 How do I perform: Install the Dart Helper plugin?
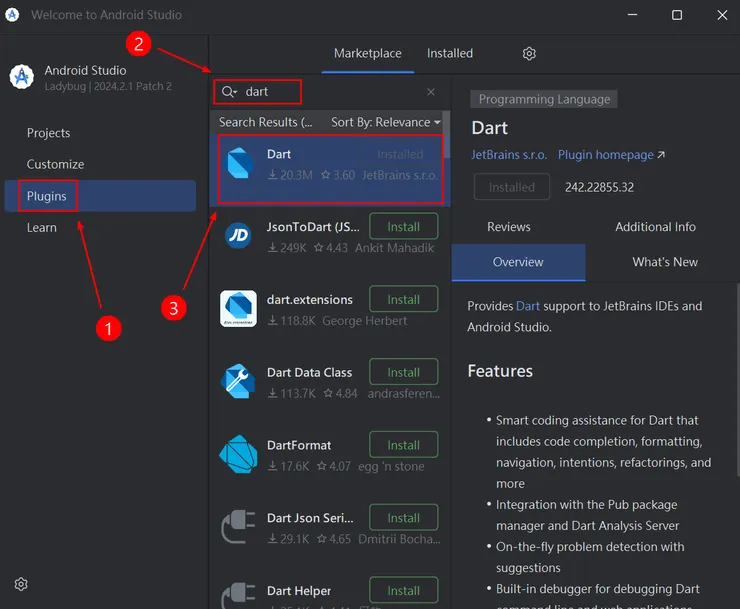tap(404, 590)
